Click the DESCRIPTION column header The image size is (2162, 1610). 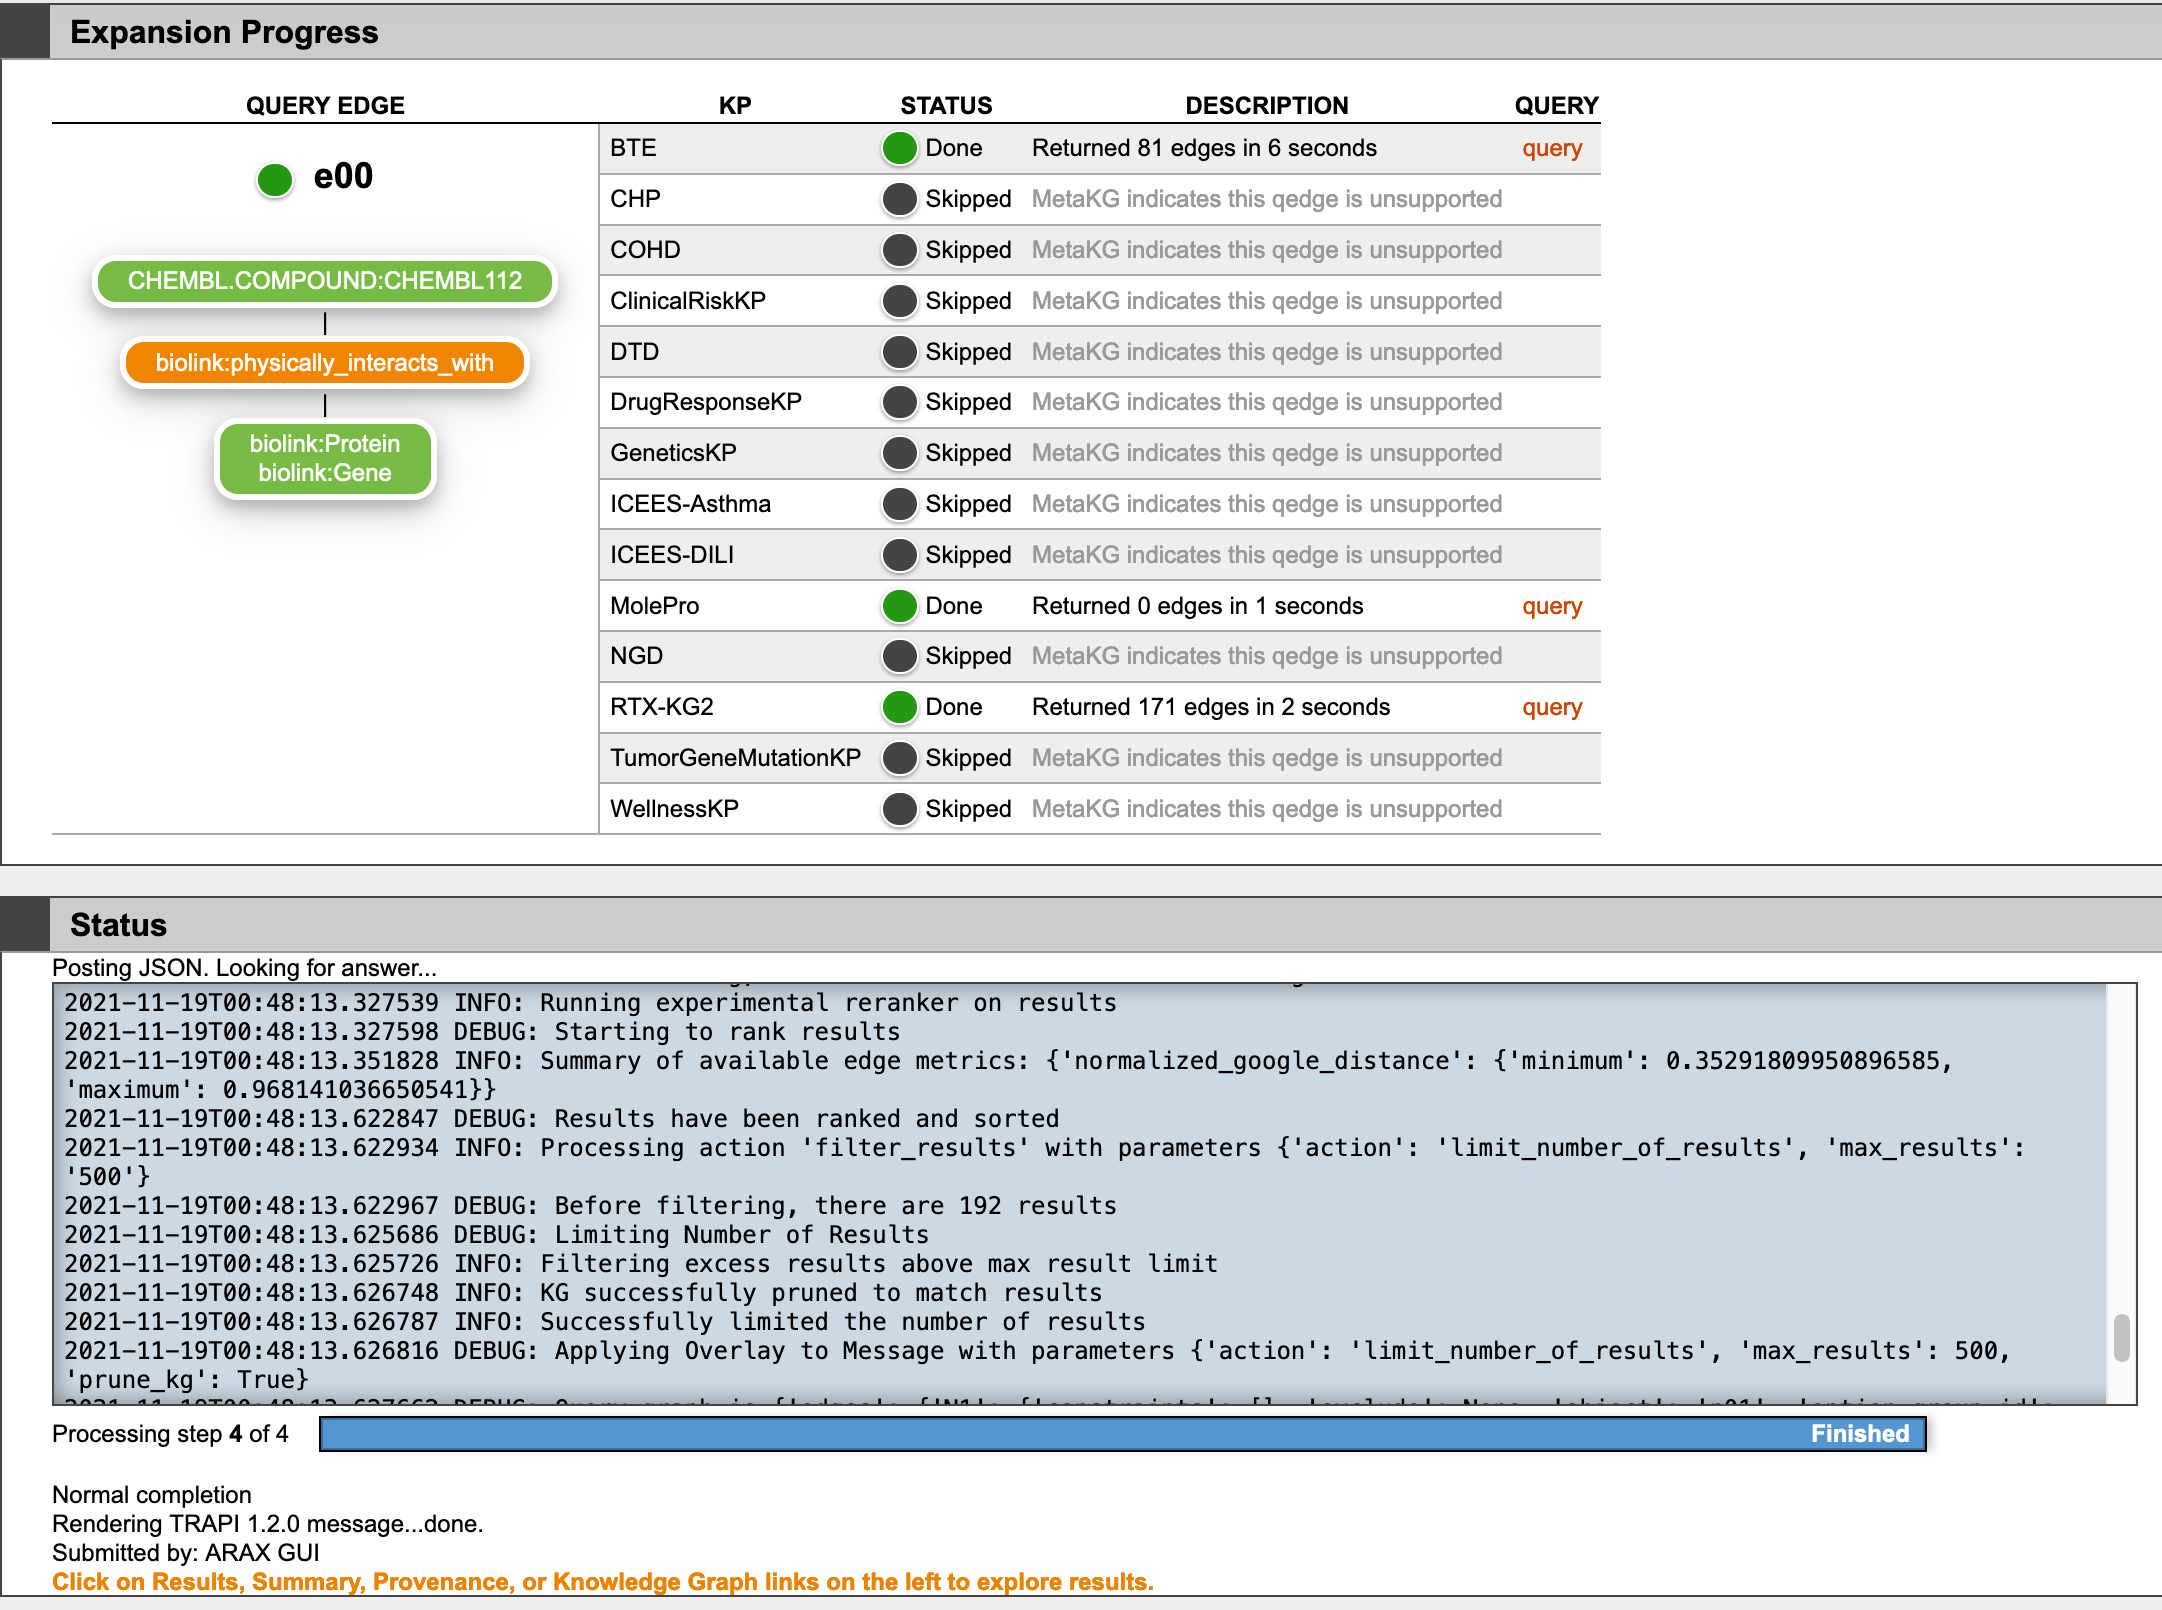coord(1267,105)
